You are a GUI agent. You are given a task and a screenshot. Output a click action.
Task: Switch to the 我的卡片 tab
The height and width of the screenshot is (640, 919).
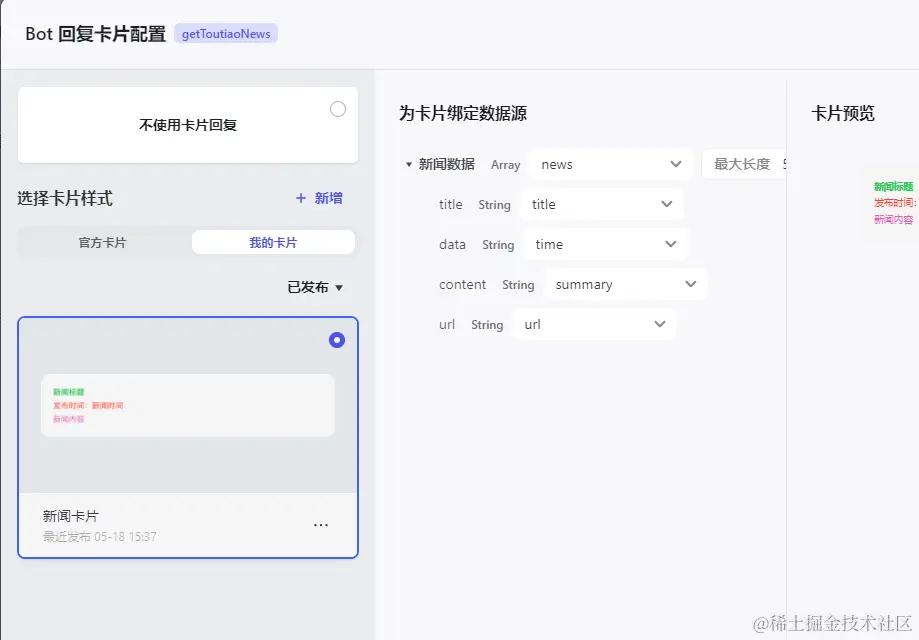coord(273,243)
